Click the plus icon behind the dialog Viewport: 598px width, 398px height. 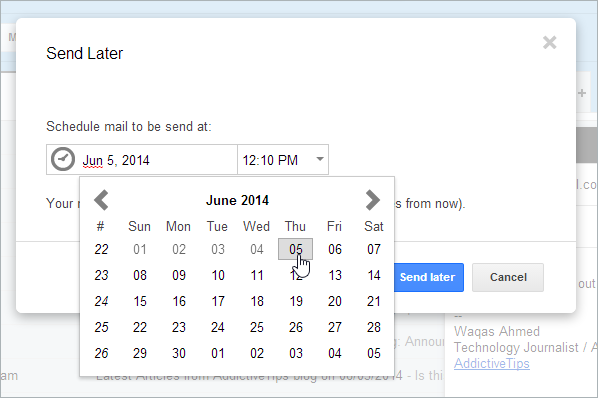[582, 93]
